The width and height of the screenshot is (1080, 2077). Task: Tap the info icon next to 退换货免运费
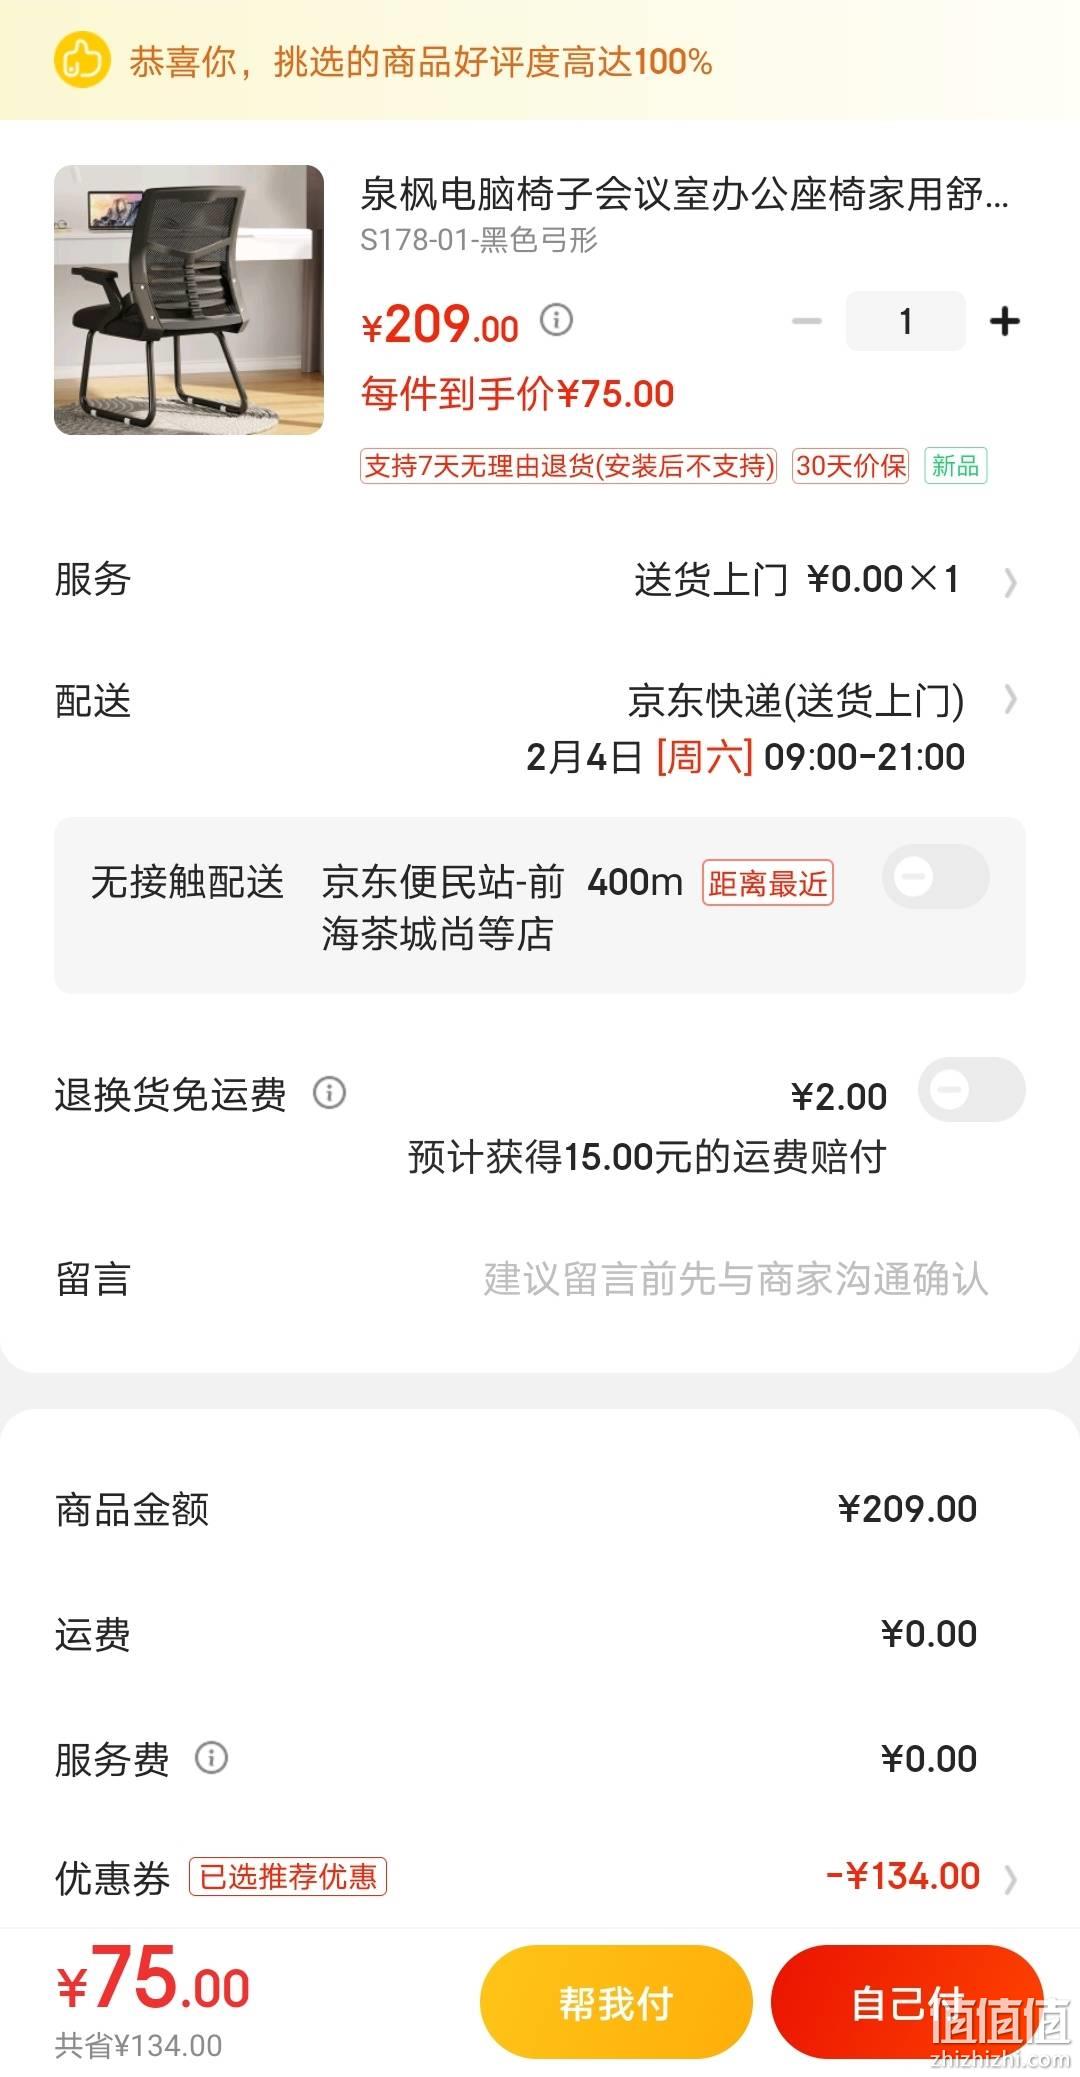[330, 1093]
